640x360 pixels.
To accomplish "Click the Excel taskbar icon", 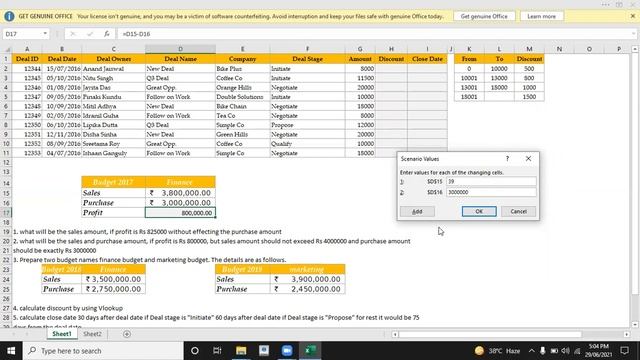I will [310, 351].
